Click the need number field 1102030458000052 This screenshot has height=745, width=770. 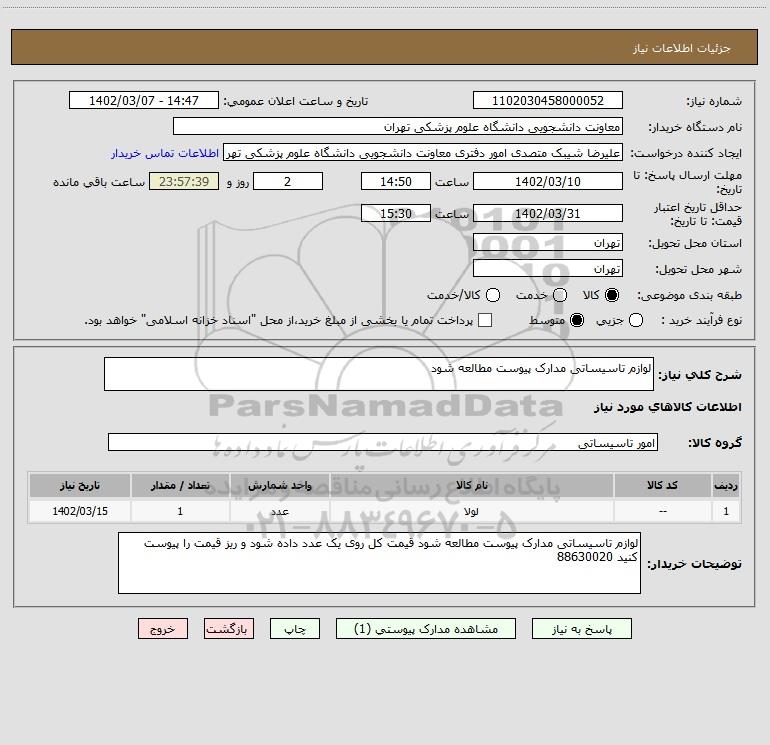click(x=548, y=100)
